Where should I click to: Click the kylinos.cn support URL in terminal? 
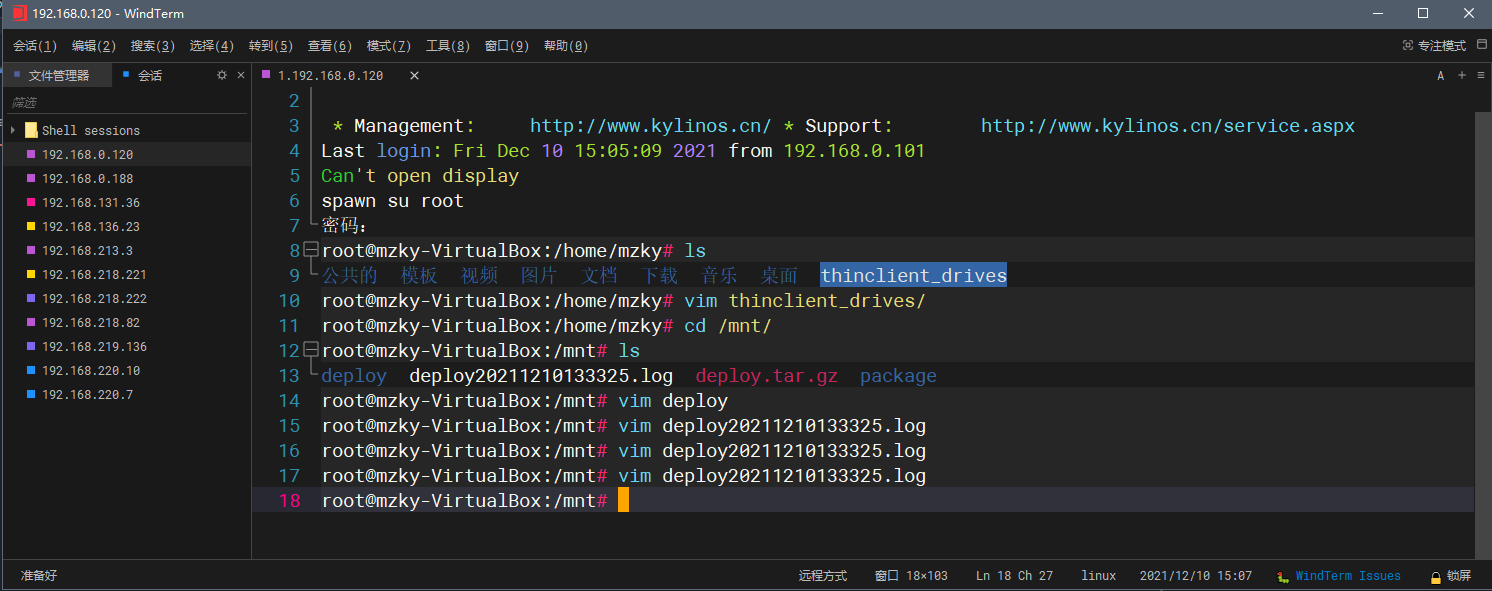(1166, 125)
